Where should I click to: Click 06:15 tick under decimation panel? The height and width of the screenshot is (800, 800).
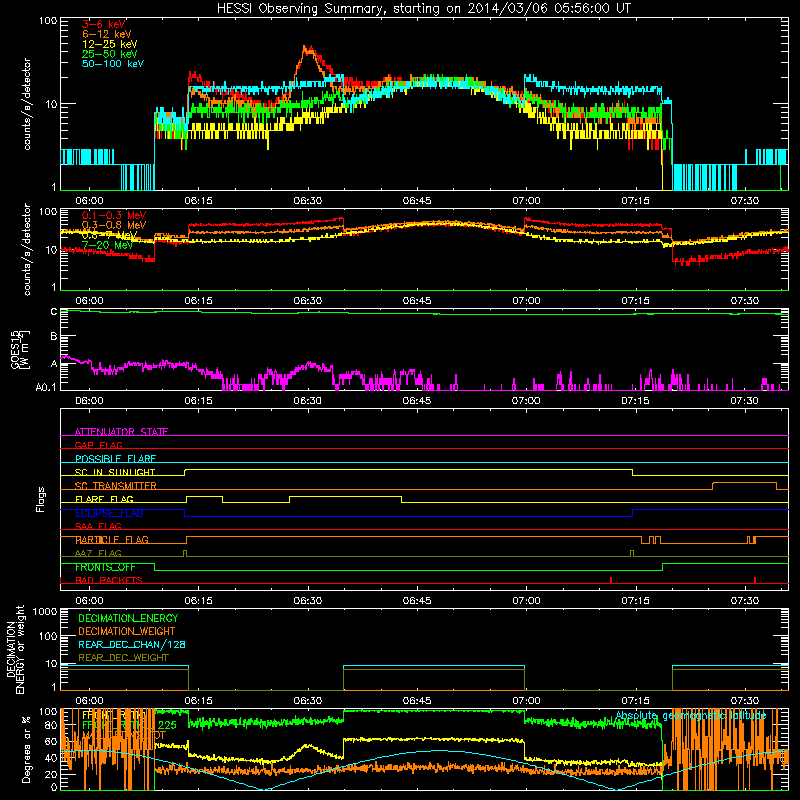[198, 701]
